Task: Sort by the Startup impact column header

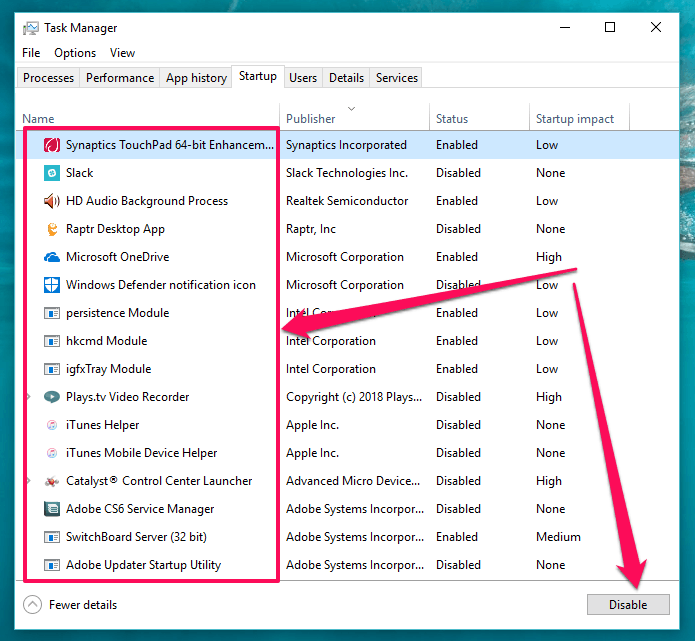Action: tap(579, 118)
